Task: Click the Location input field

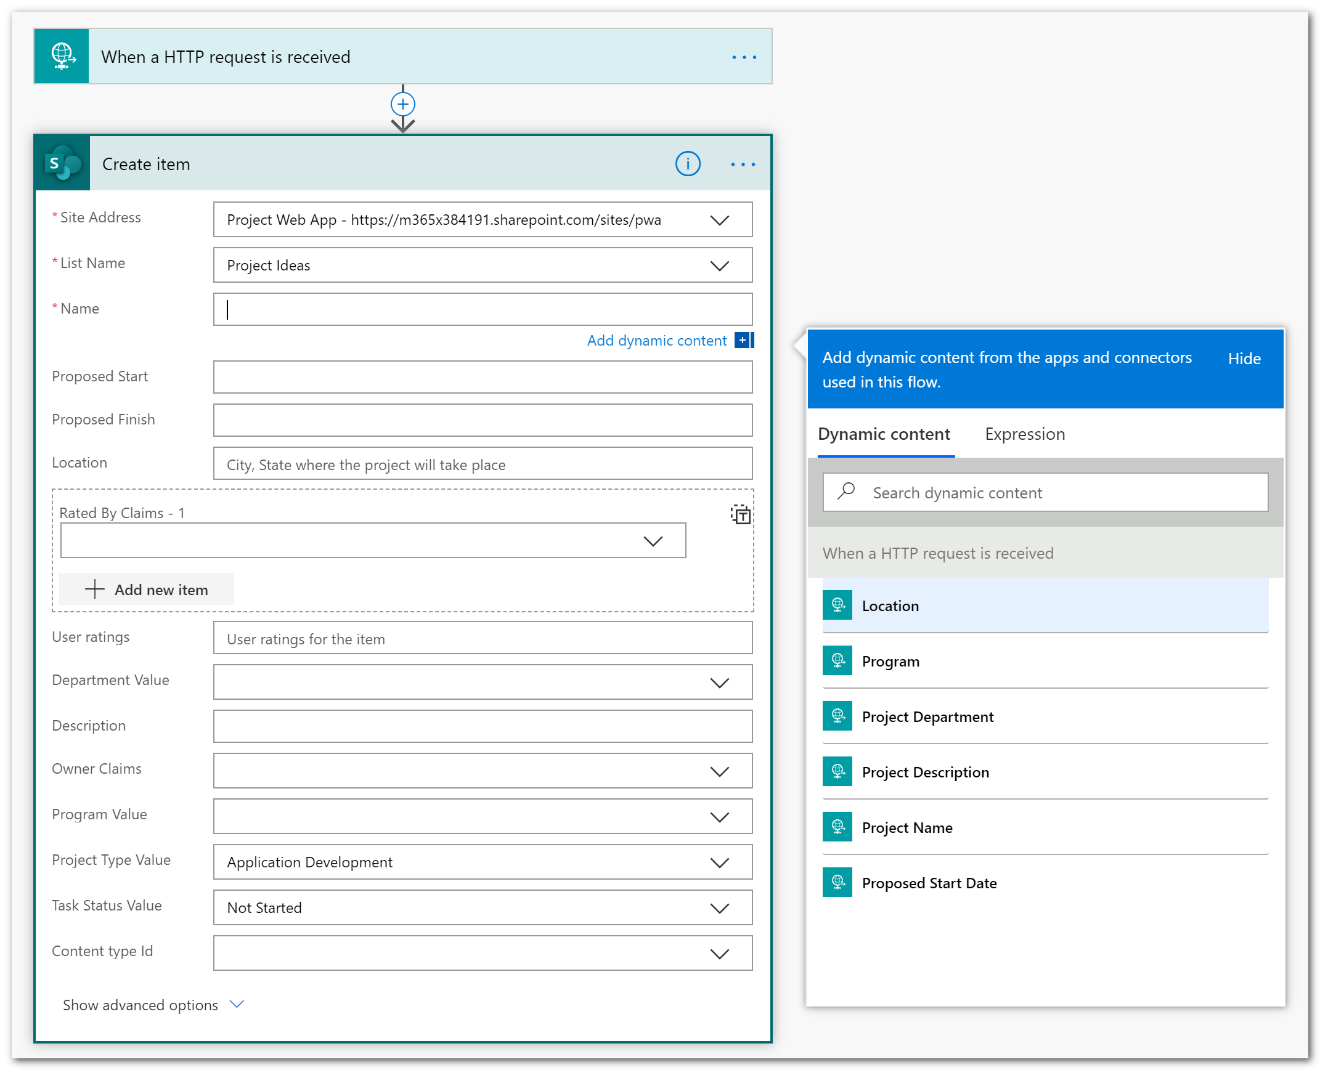Action: pos(483,464)
